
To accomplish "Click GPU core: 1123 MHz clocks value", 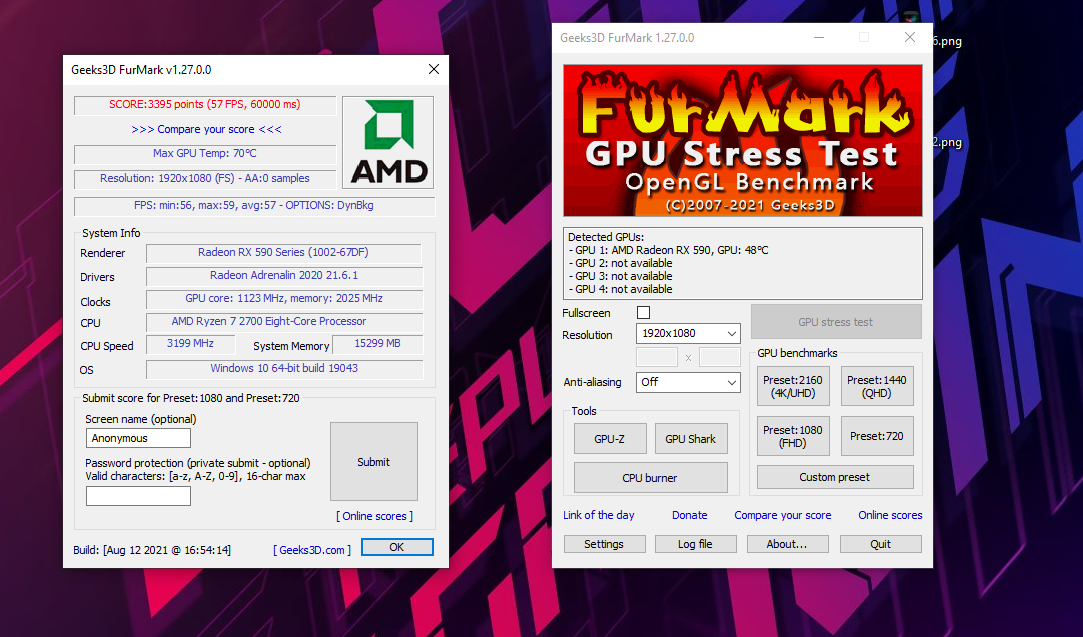I will [283, 298].
